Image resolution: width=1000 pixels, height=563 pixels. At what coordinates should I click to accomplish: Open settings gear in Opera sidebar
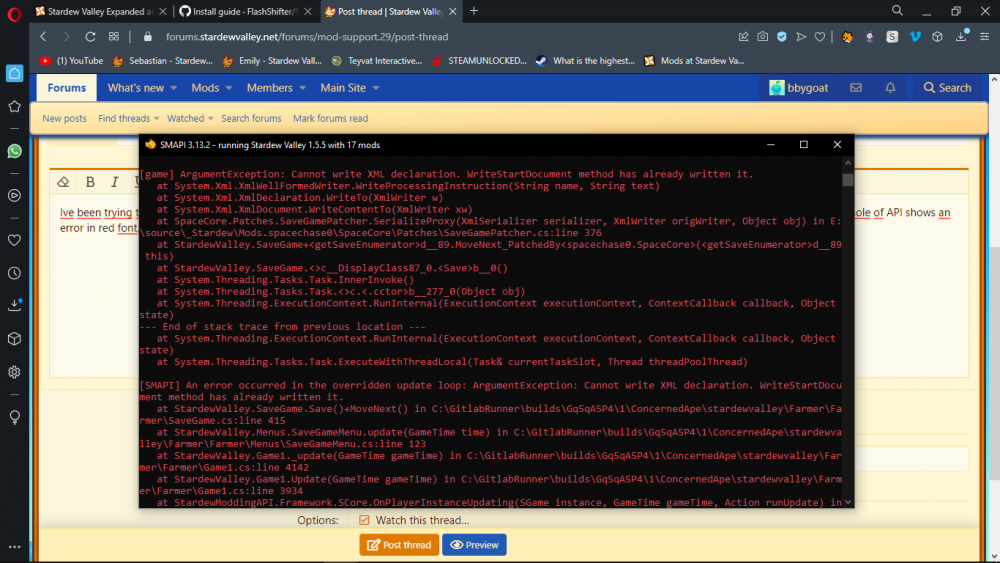[14, 372]
